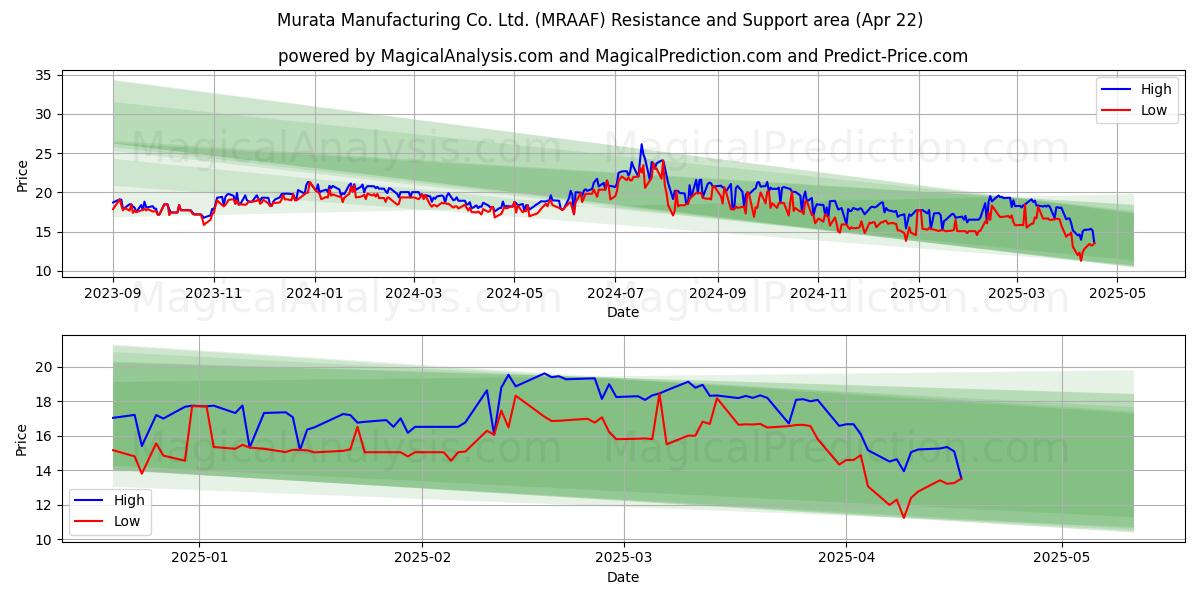Click the '12' y-axis tick on lower chart

coord(44,505)
